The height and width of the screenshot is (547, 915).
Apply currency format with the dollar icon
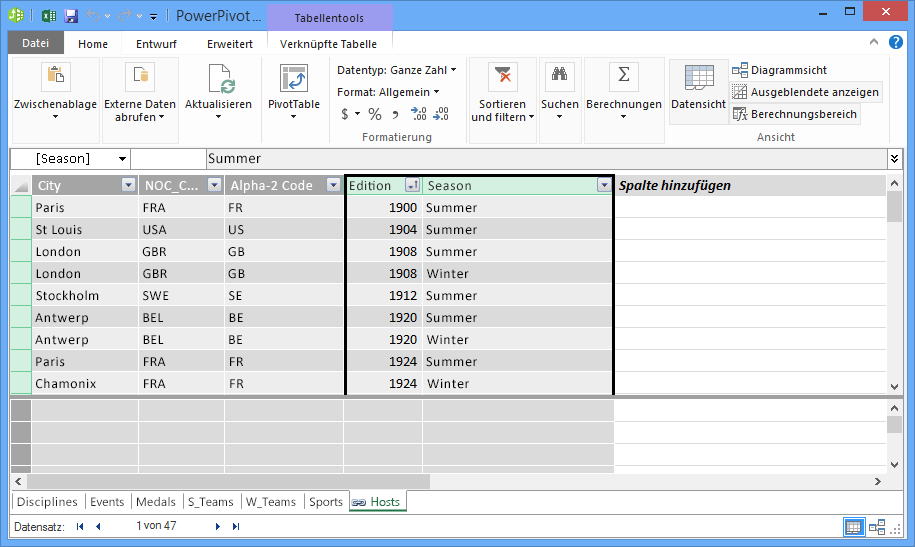[x=345, y=114]
